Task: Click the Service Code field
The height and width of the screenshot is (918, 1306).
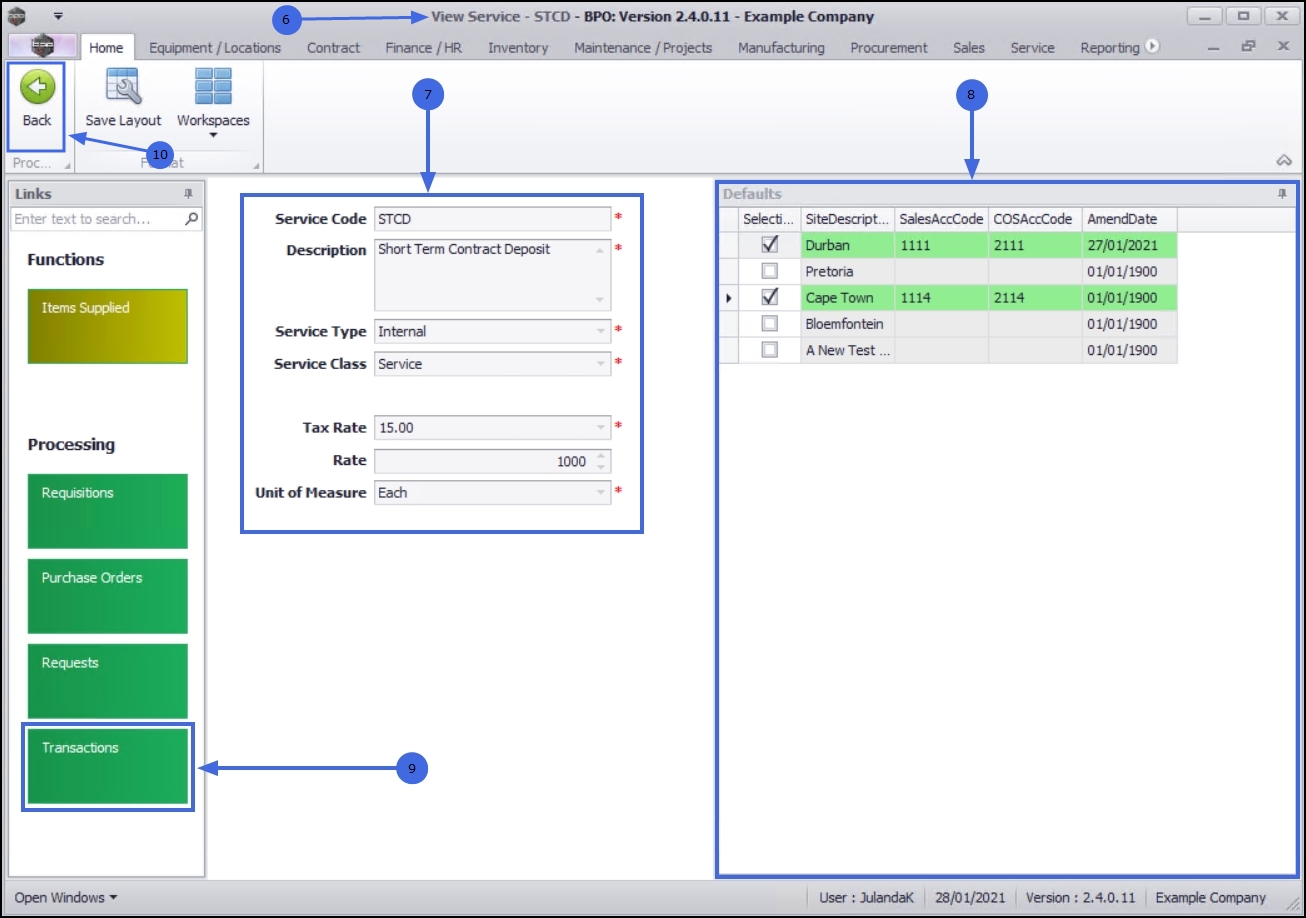Action: [492, 219]
